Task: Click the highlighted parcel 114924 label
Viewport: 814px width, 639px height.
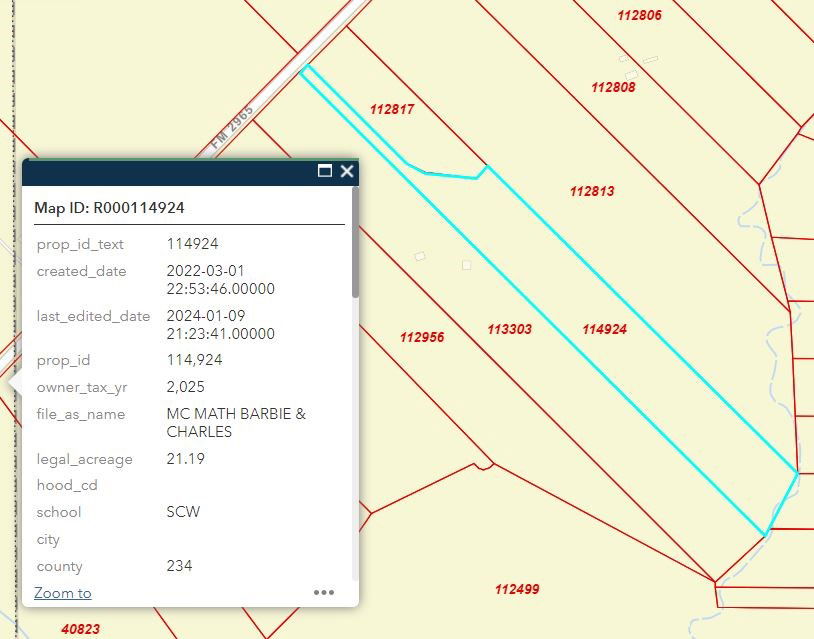Action: [604, 329]
